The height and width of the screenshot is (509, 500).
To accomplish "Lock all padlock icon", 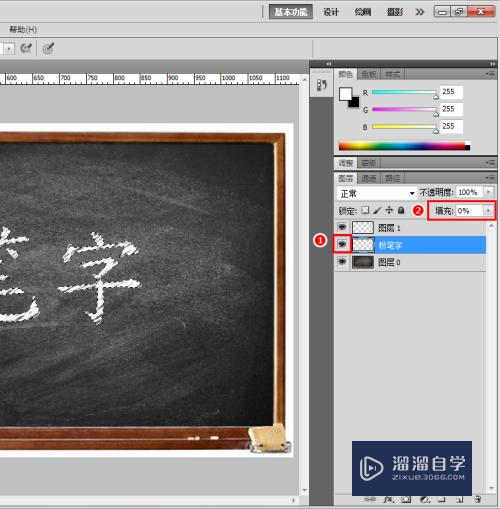I will (401, 210).
